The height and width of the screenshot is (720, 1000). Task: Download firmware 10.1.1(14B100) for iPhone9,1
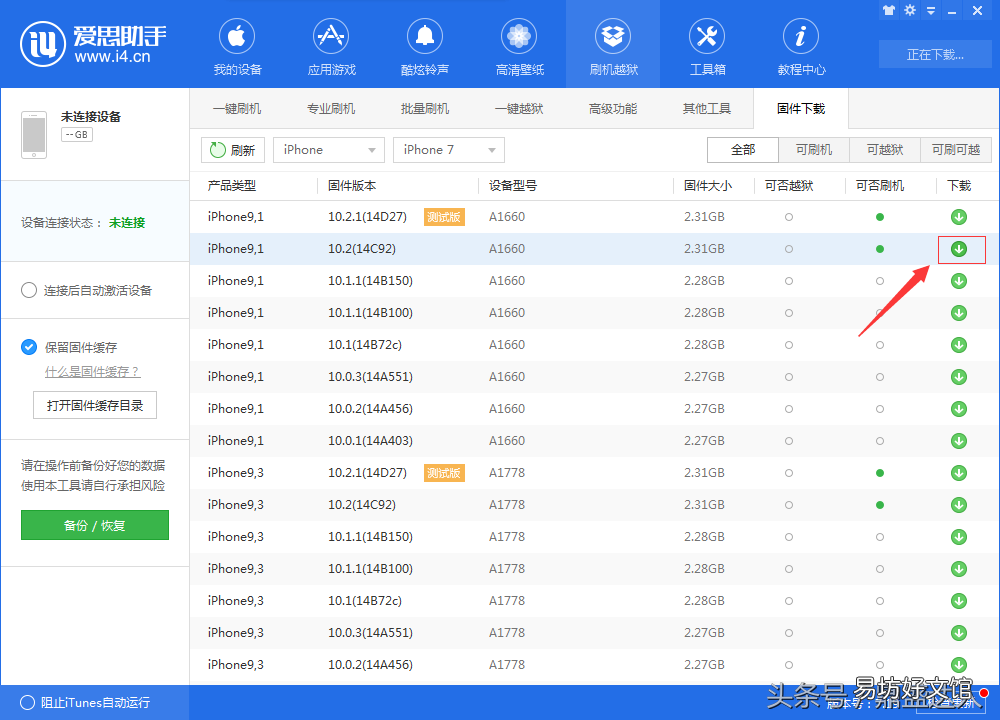(959, 313)
